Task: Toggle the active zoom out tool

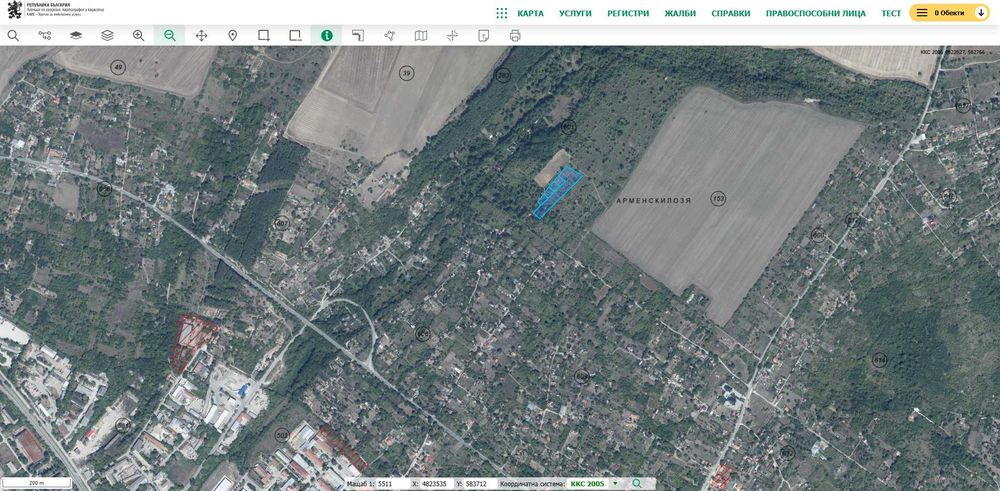Action: point(169,35)
